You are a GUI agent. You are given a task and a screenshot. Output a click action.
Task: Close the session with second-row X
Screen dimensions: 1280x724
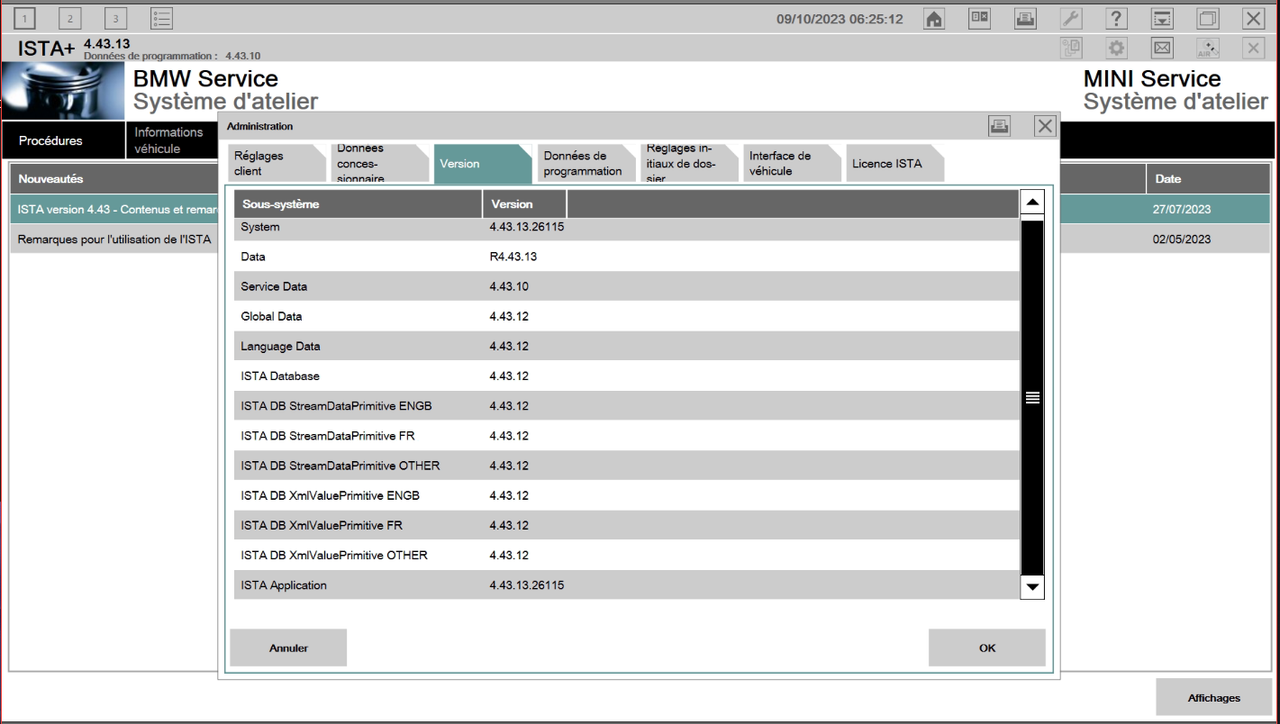click(x=1253, y=48)
